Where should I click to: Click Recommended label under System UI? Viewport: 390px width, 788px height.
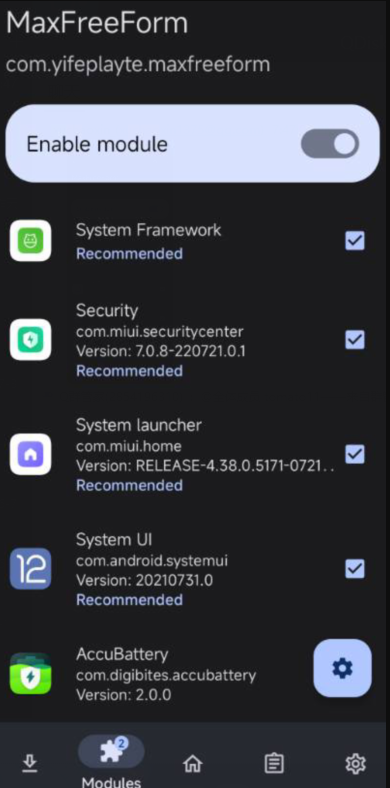[x=129, y=600]
